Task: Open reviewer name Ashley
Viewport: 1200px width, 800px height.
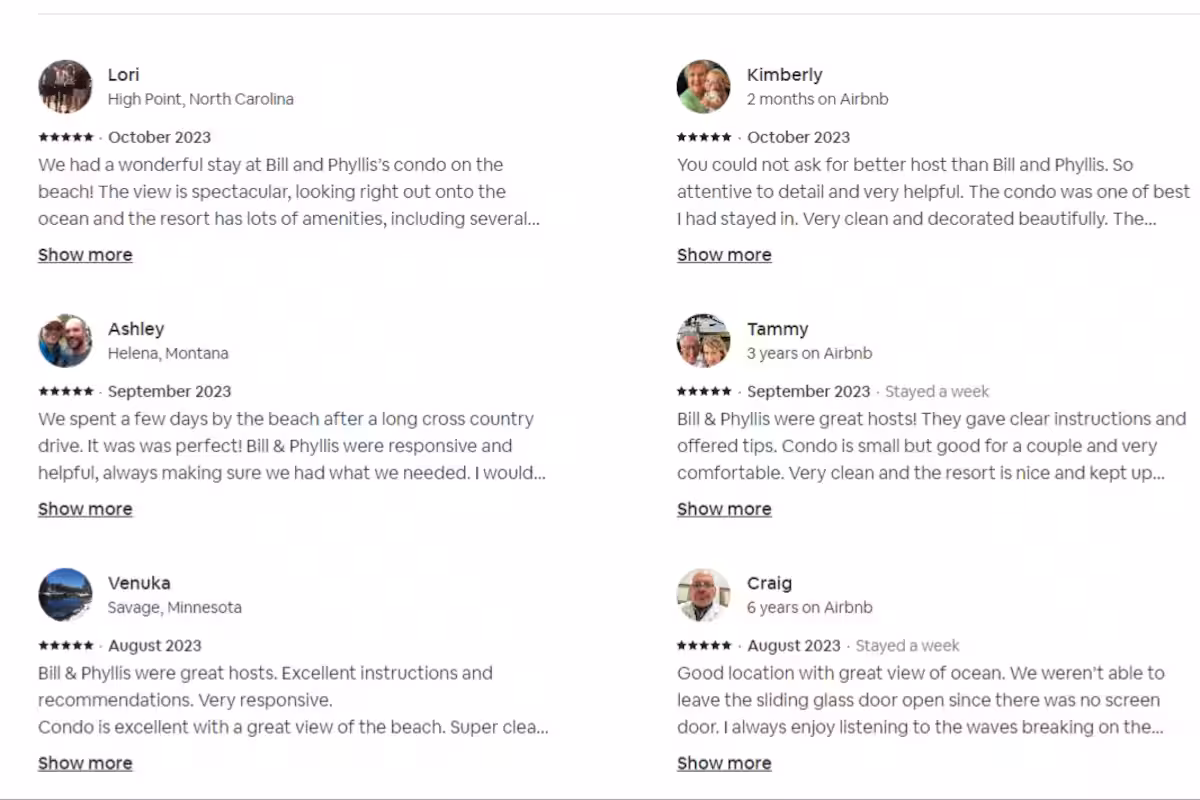Action: pyautogui.click(x=136, y=329)
